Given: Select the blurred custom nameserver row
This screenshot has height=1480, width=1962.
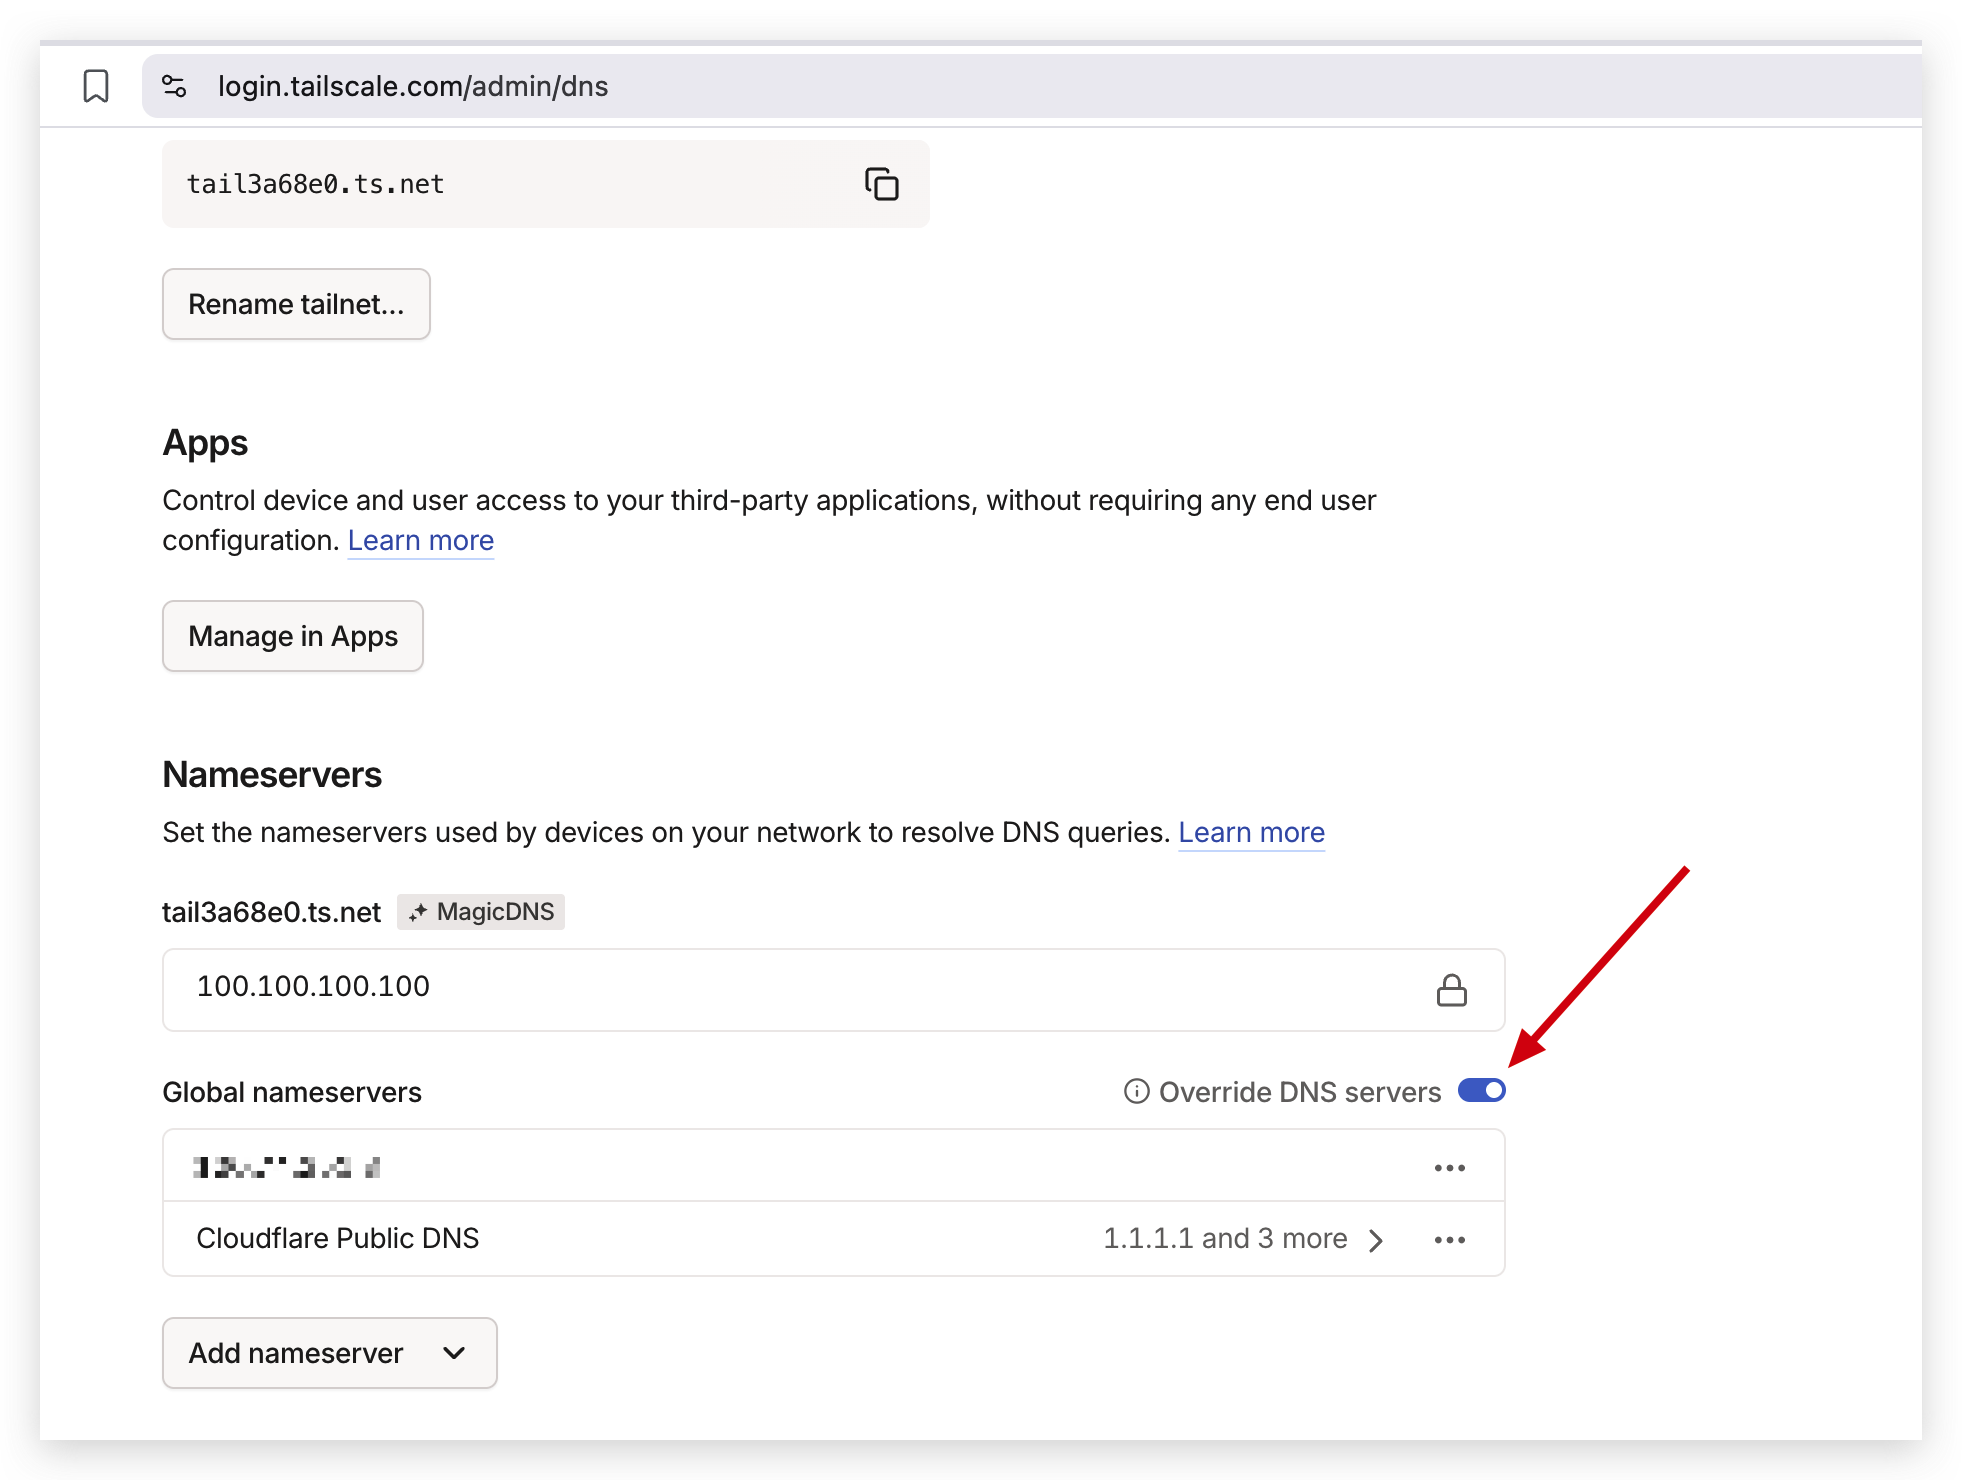Looking at the screenshot, I should point(700,1166).
